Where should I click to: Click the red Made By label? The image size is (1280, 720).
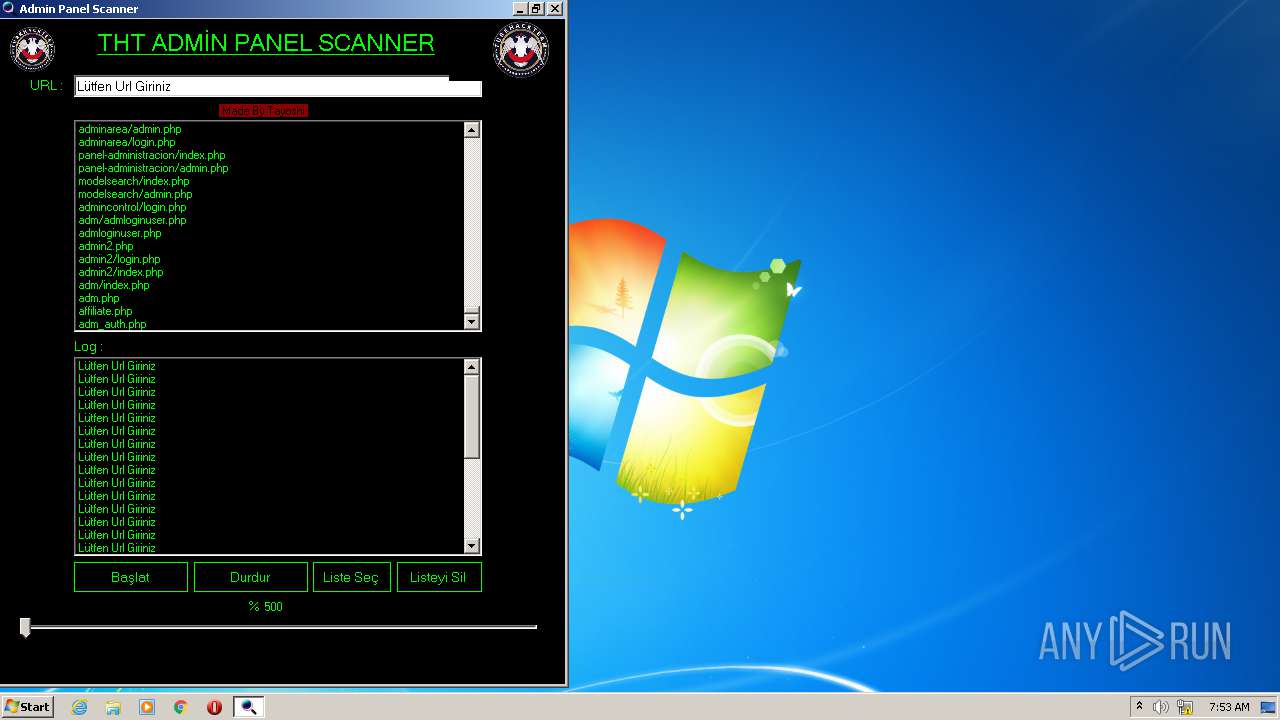coord(264,111)
